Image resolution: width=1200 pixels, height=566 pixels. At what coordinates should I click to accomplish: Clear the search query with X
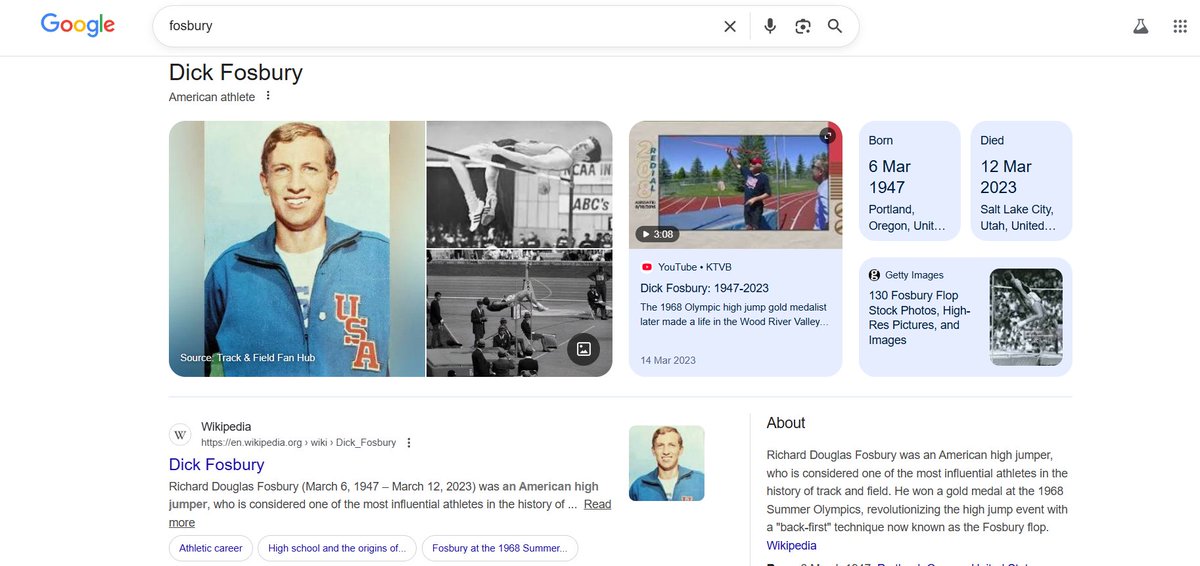(x=730, y=27)
